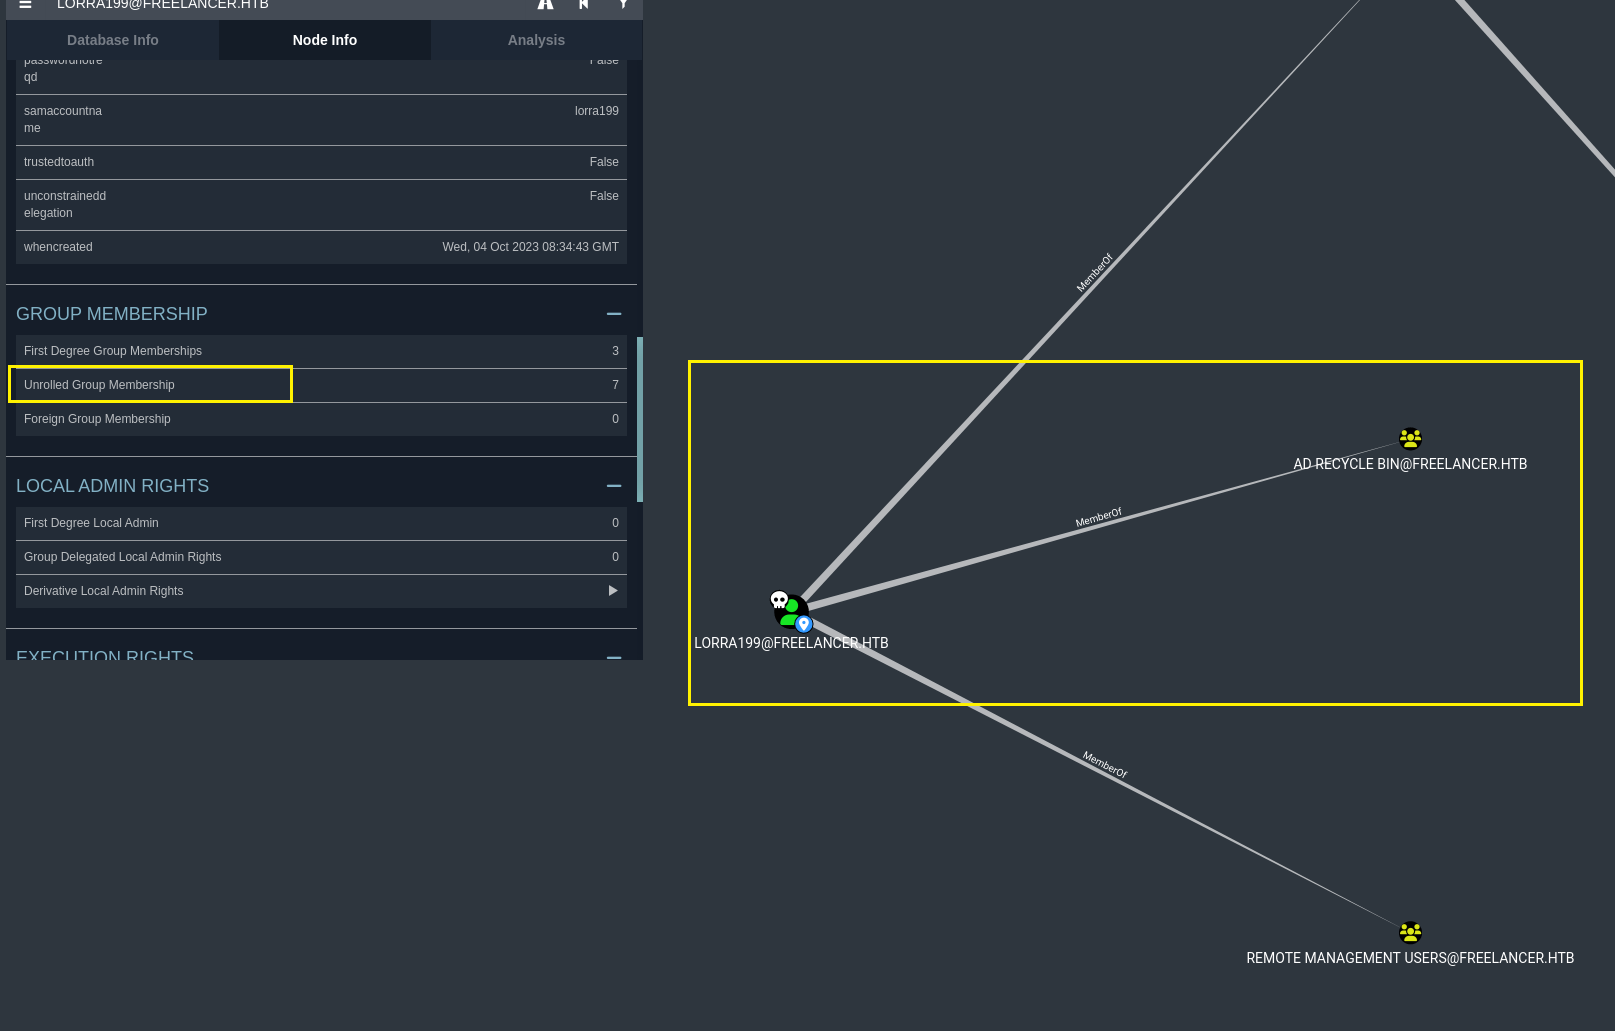
Task: Run the Derivative Local Admin Rights query
Action: [321, 591]
